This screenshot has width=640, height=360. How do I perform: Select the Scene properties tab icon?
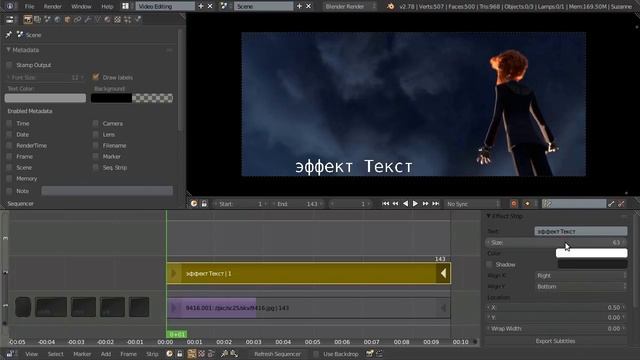pos(47,19)
